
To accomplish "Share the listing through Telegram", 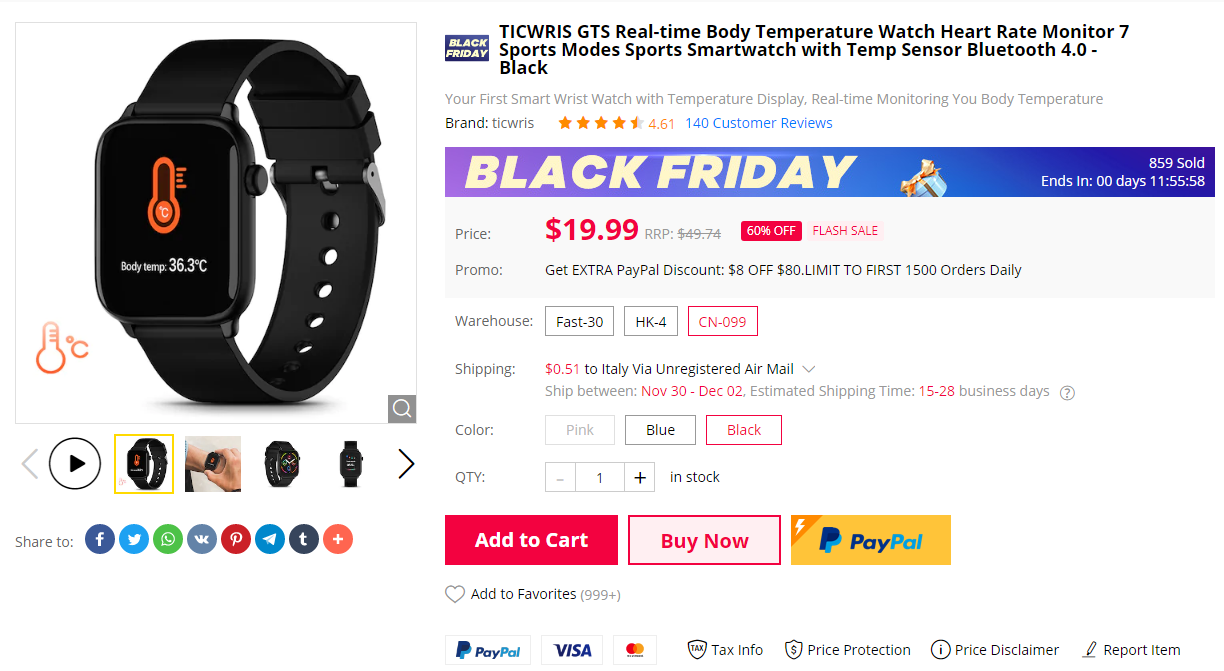I will 270,539.
